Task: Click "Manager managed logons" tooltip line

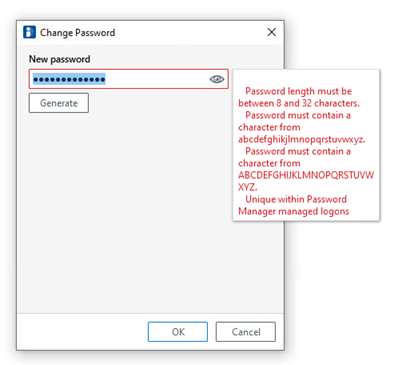Action: click(294, 211)
